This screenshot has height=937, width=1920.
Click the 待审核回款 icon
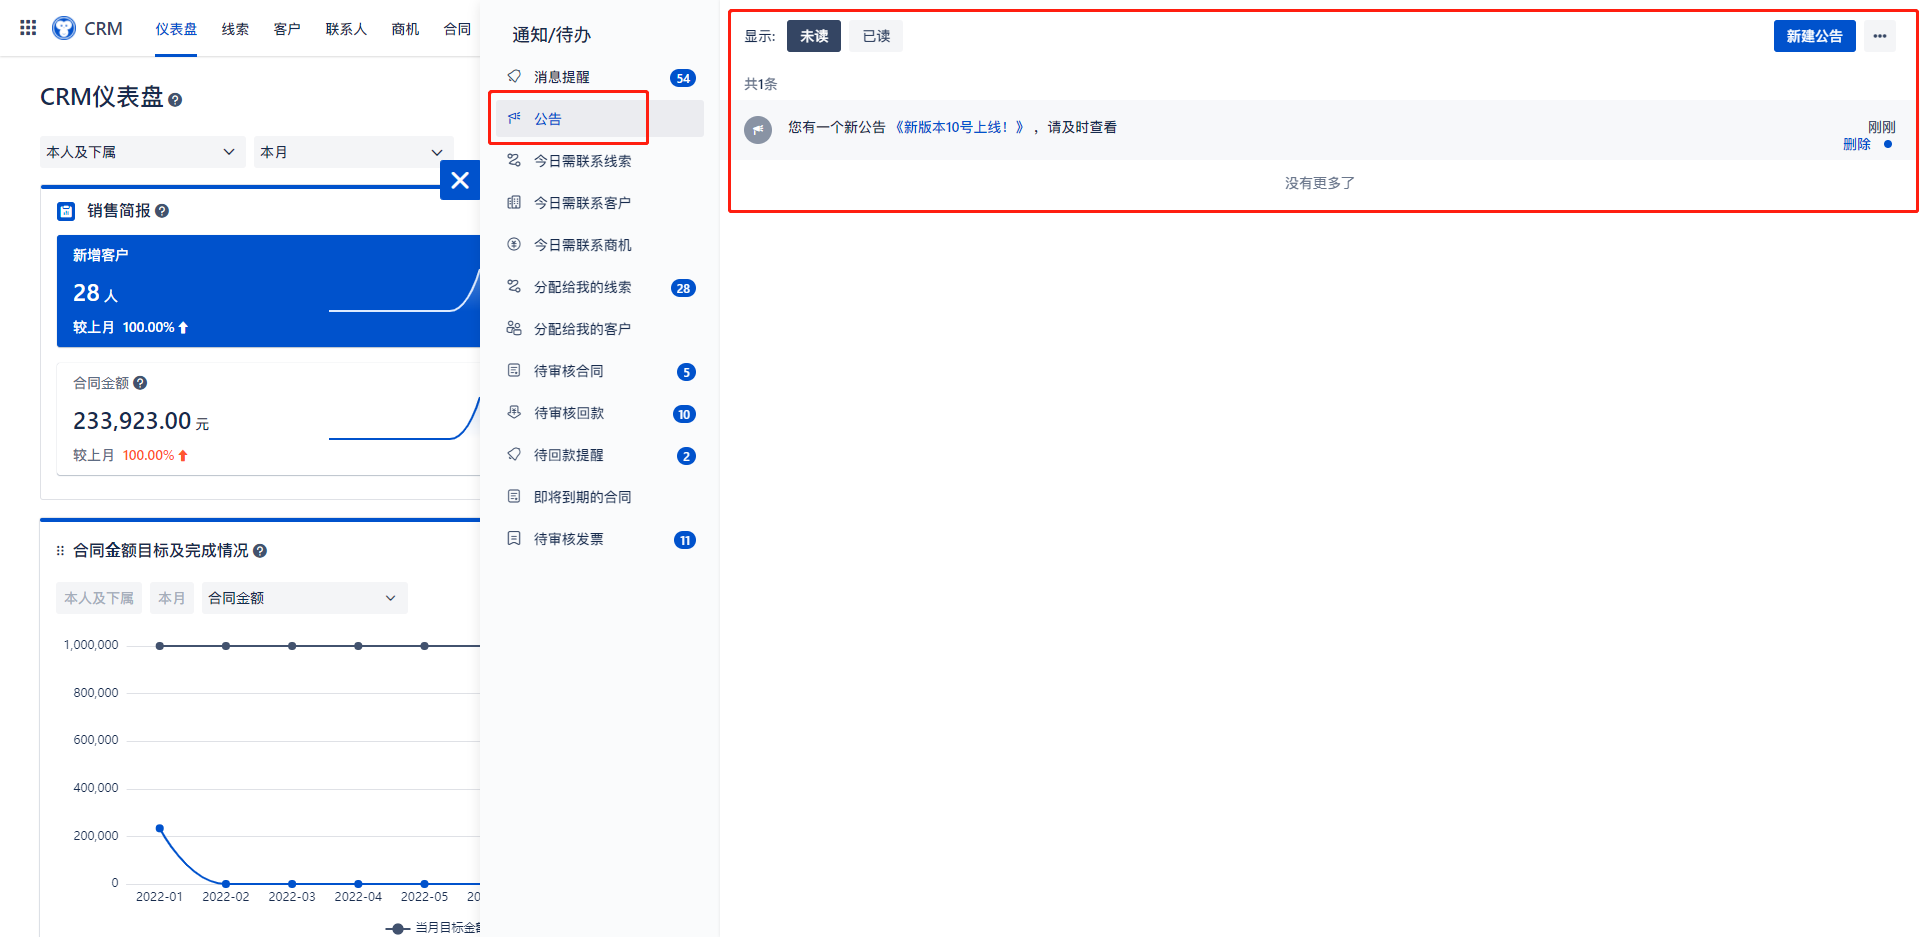[x=514, y=412]
